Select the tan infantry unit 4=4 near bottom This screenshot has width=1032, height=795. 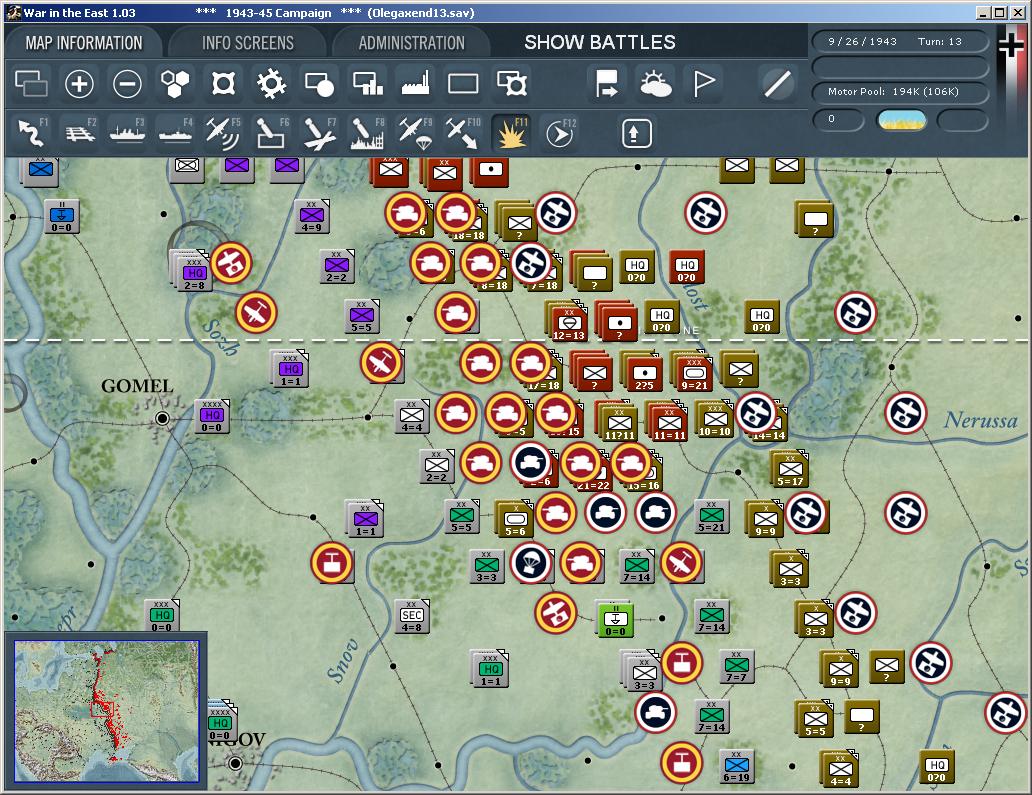[840, 769]
